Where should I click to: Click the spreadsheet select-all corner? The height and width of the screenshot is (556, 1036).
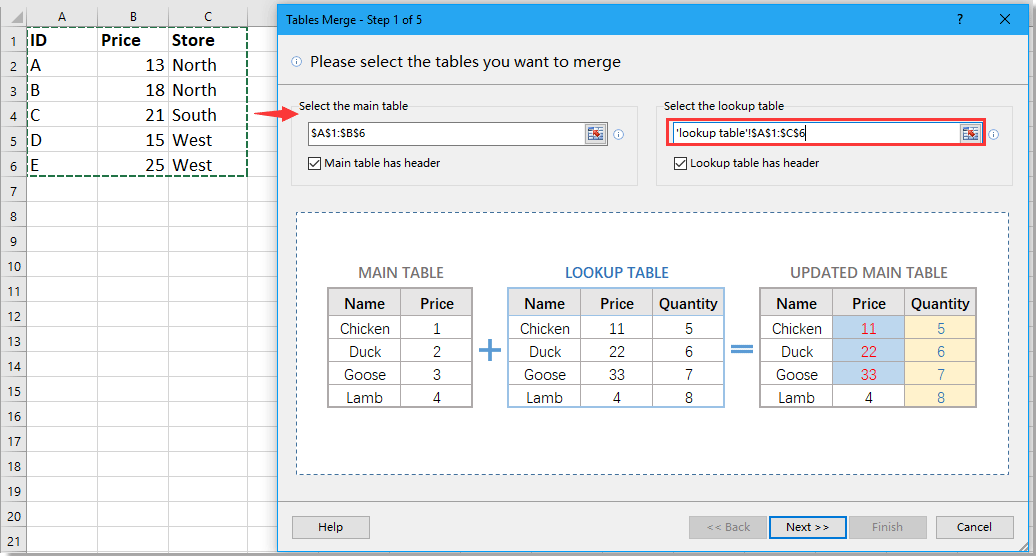[x=13, y=17]
